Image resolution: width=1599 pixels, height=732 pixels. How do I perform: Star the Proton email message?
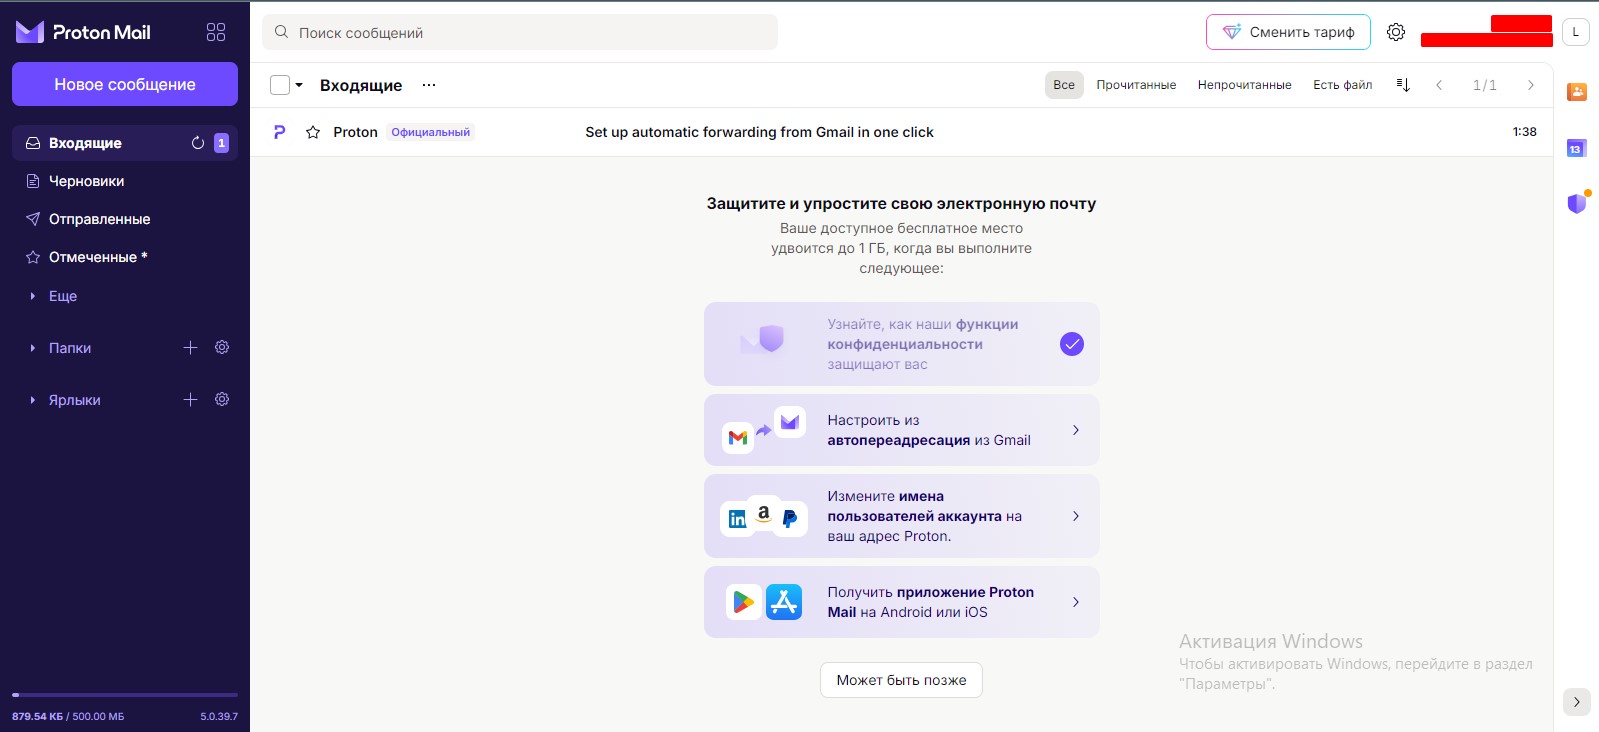313,132
